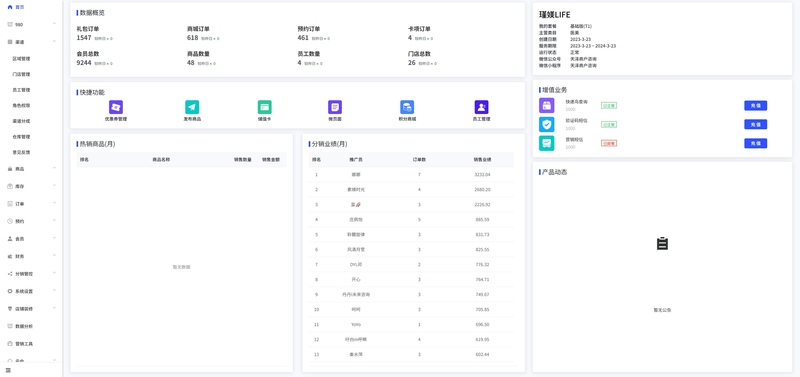Click the person icon beside 会员
This screenshot has width=800, height=377.
point(10,239)
